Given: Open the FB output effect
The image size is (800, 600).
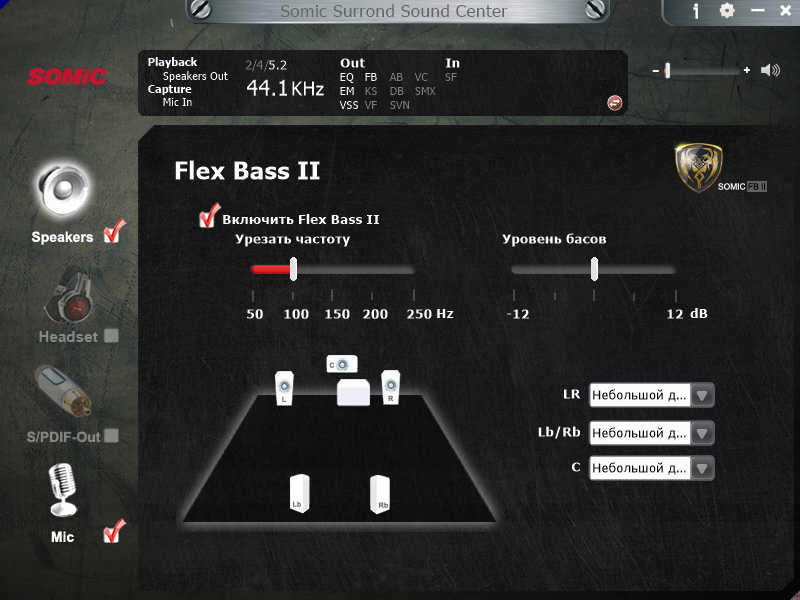Looking at the screenshot, I should coord(371,77).
